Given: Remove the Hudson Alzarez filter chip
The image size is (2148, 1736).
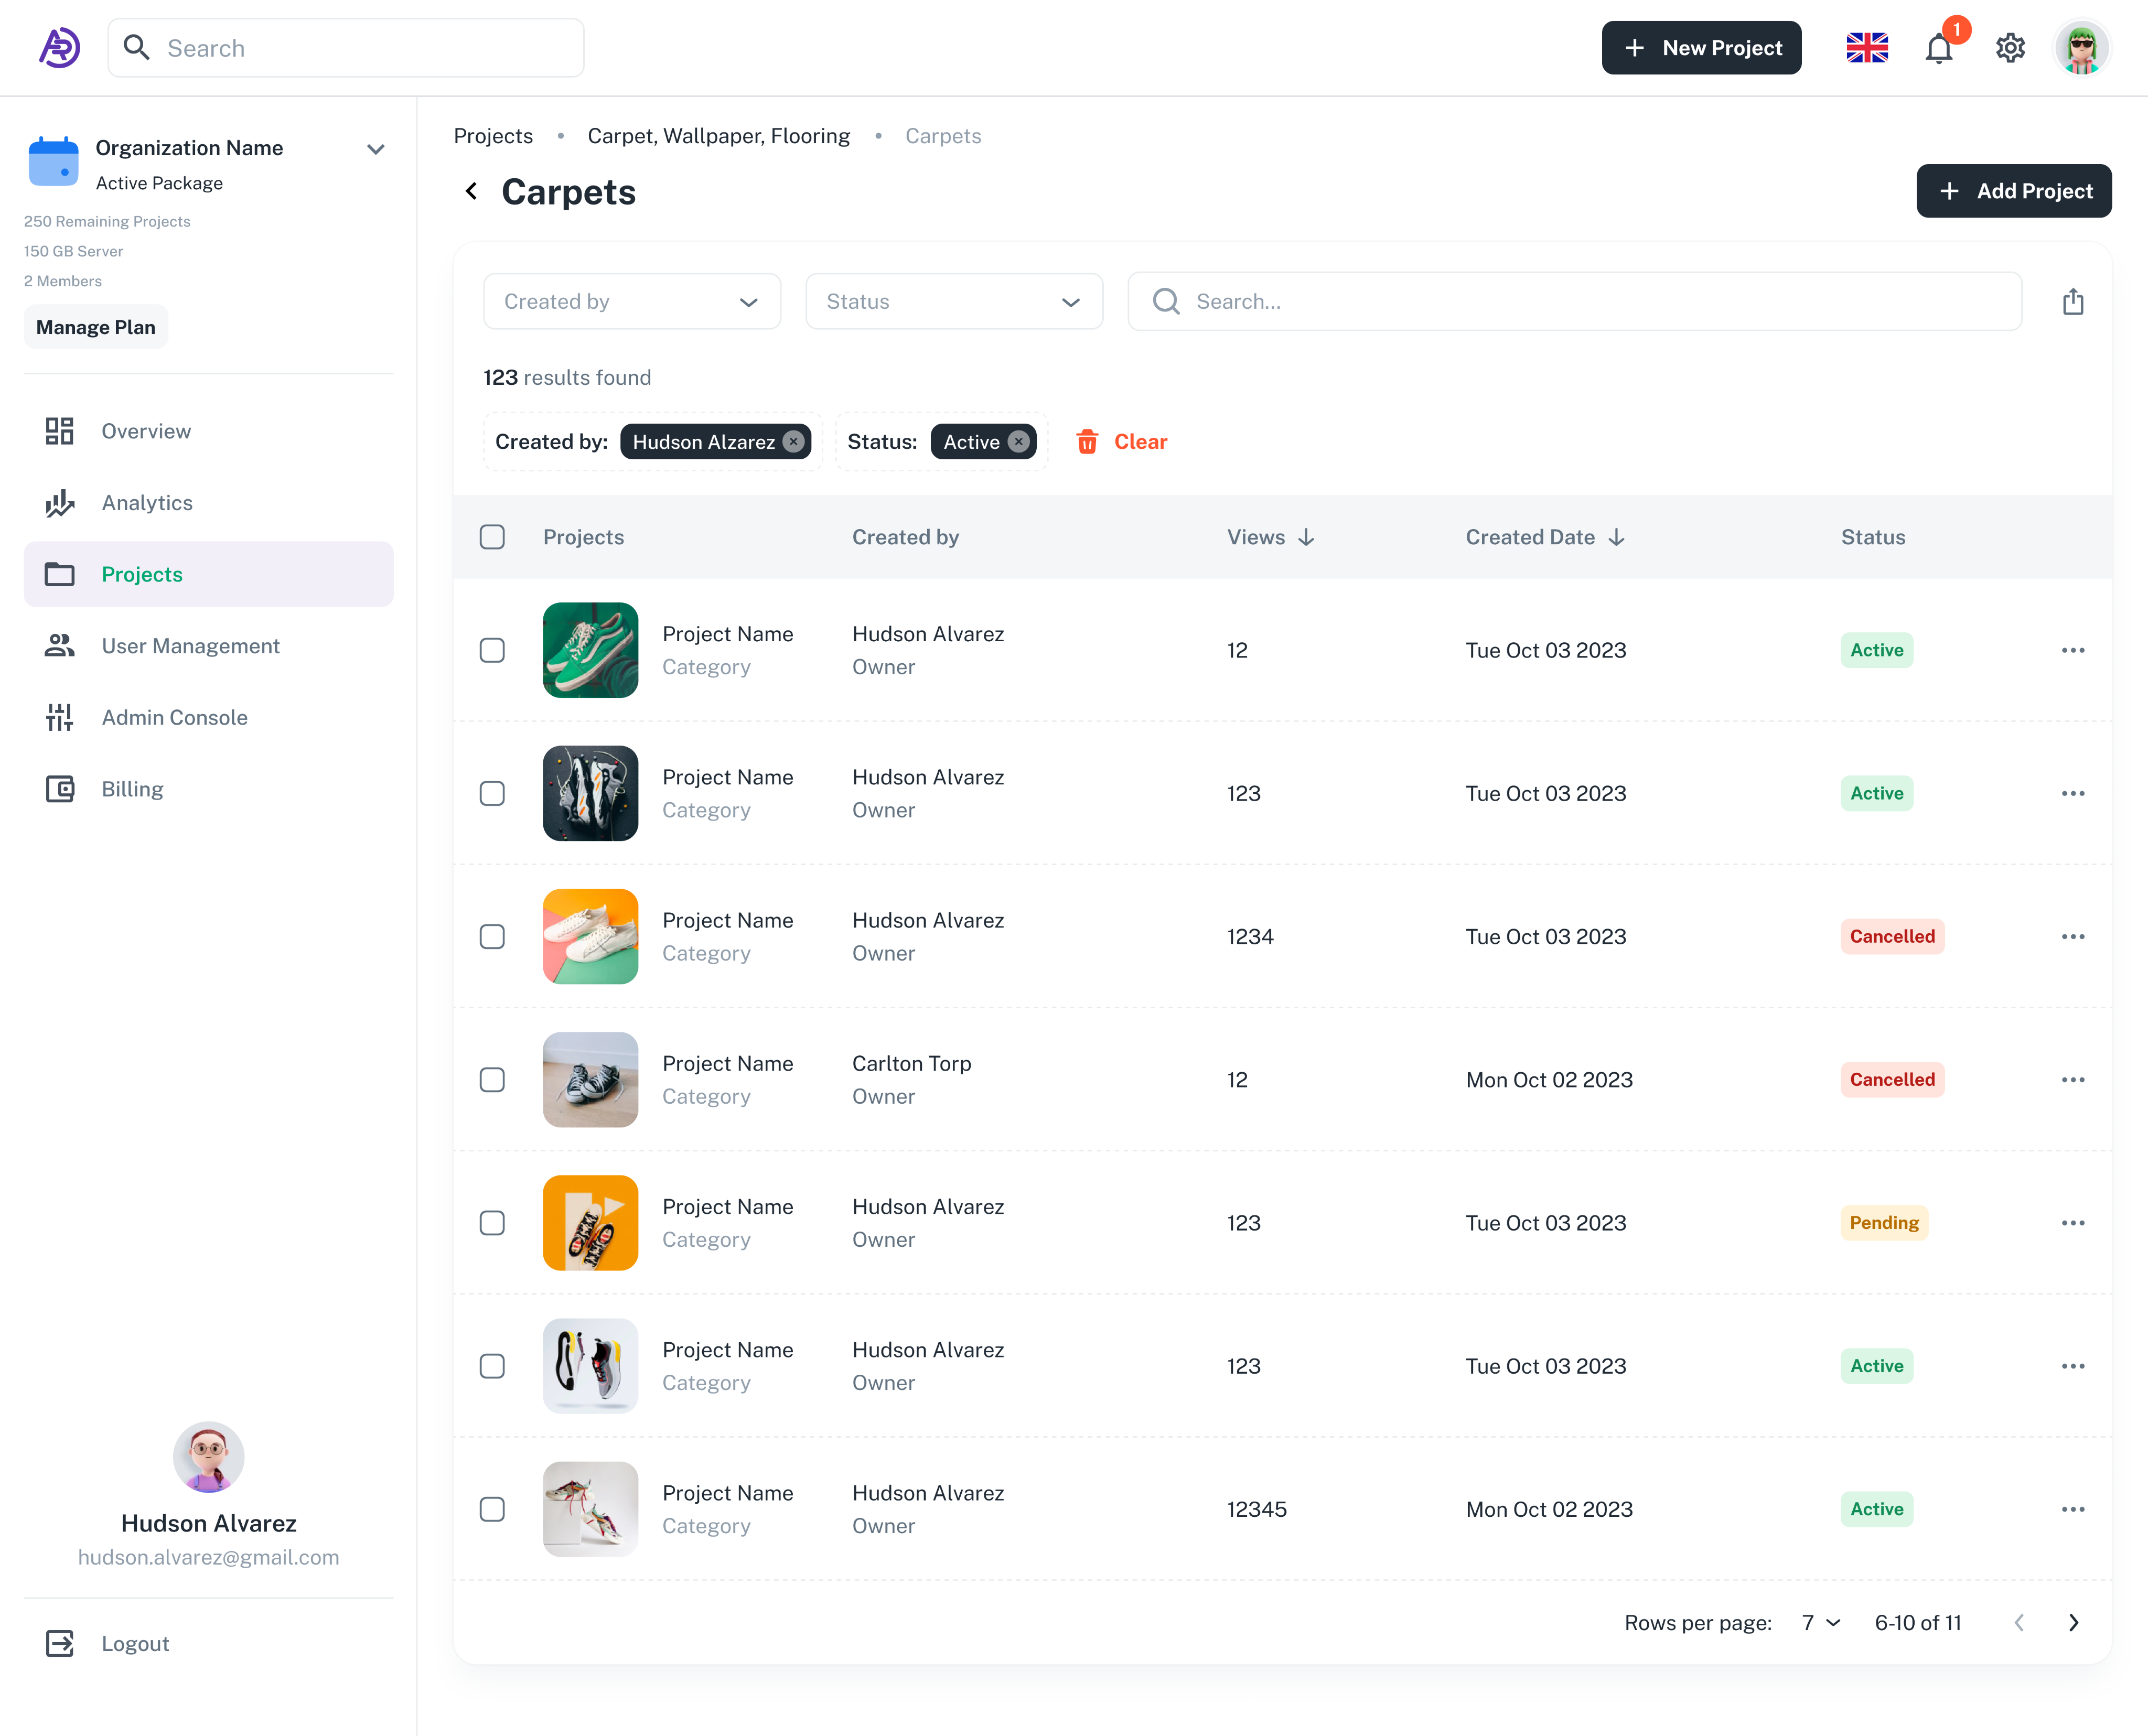Looking at the screenshot, I should click(x=794, y=442).
